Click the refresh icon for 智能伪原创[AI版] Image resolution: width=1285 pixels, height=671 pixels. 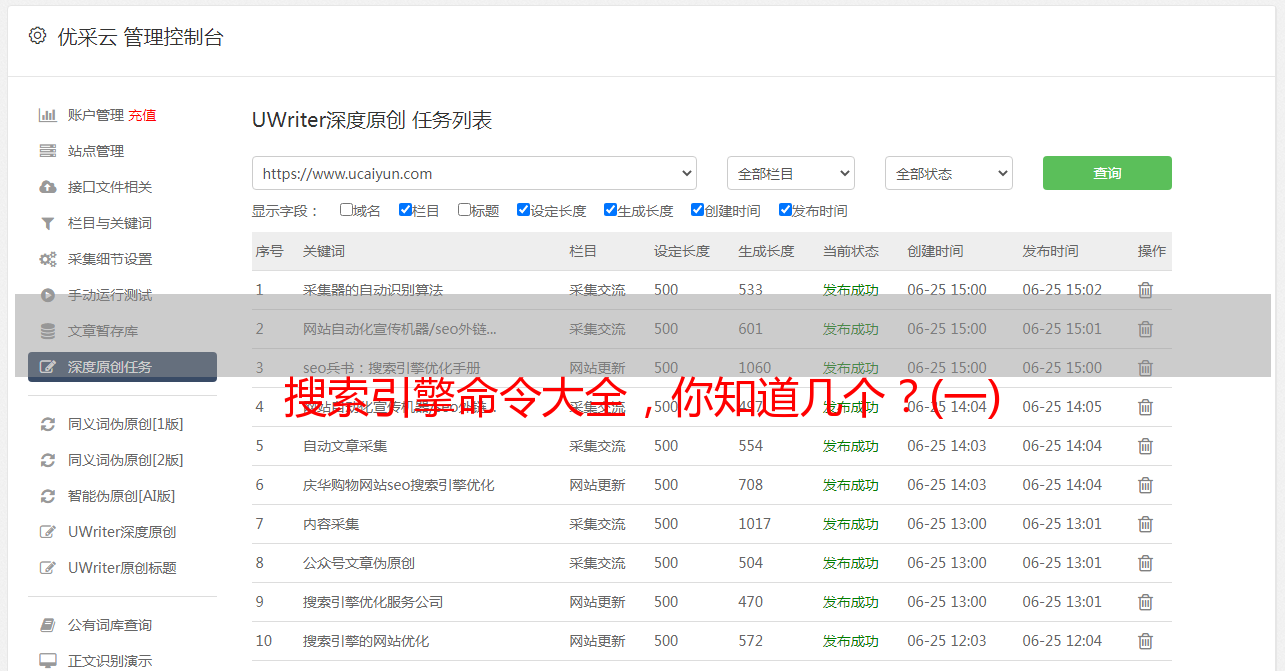pyautogui.click(x=47, y=496)
